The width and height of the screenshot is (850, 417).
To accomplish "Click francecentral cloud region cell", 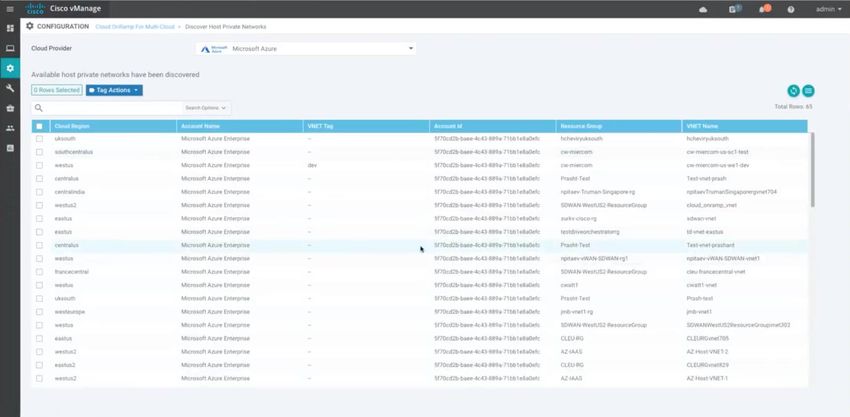I will pyautogui.click(x=72, y=272).
